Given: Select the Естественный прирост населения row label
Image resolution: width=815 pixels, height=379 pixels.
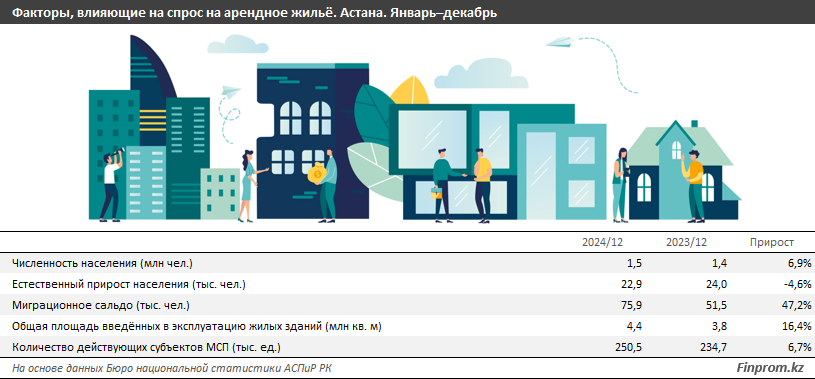Looking at the screenshot, I should [x=128, y=284].
